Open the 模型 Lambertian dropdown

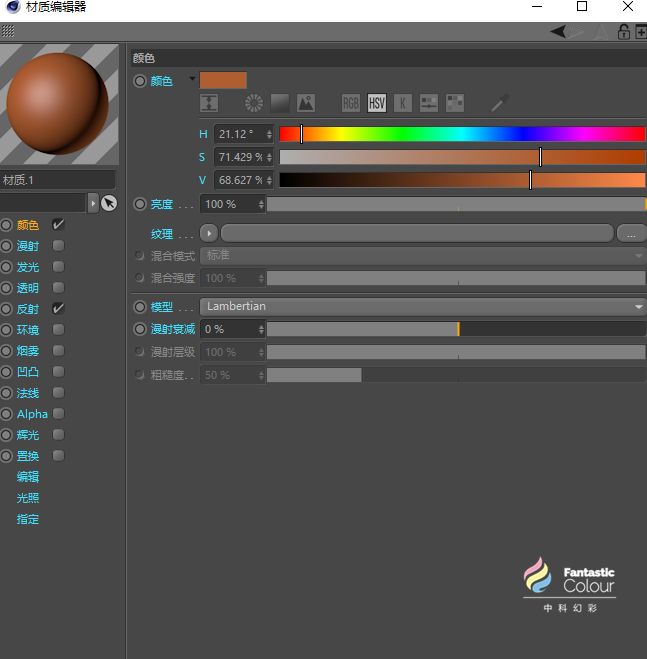pyautogui.click(x=424, y=306)
